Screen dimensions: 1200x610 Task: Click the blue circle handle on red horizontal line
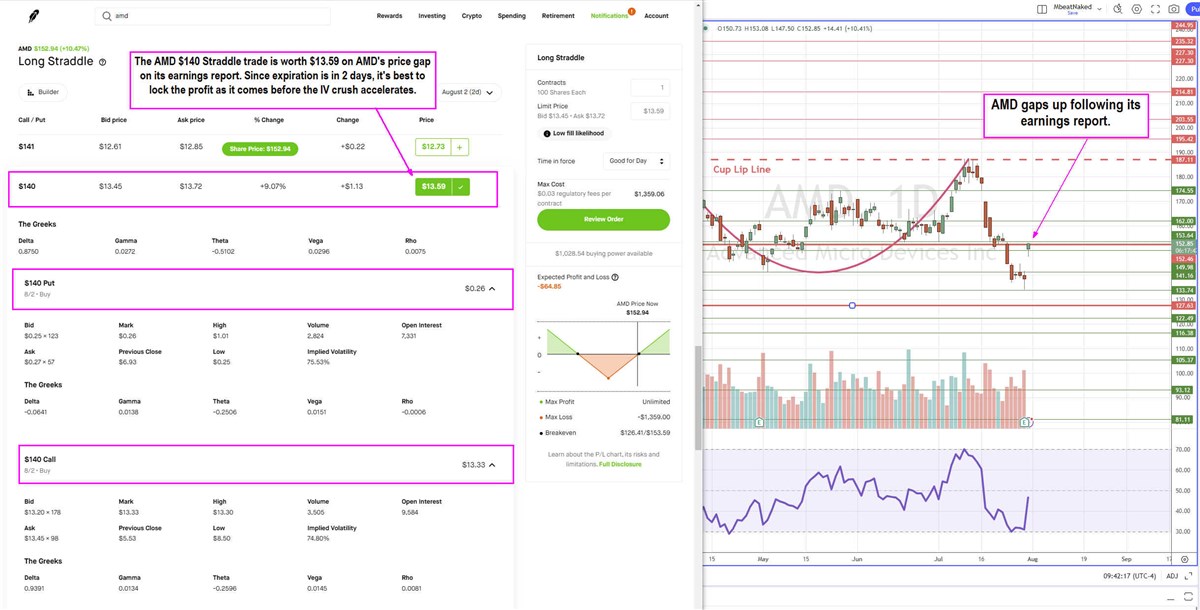click(x=852, y=305)
